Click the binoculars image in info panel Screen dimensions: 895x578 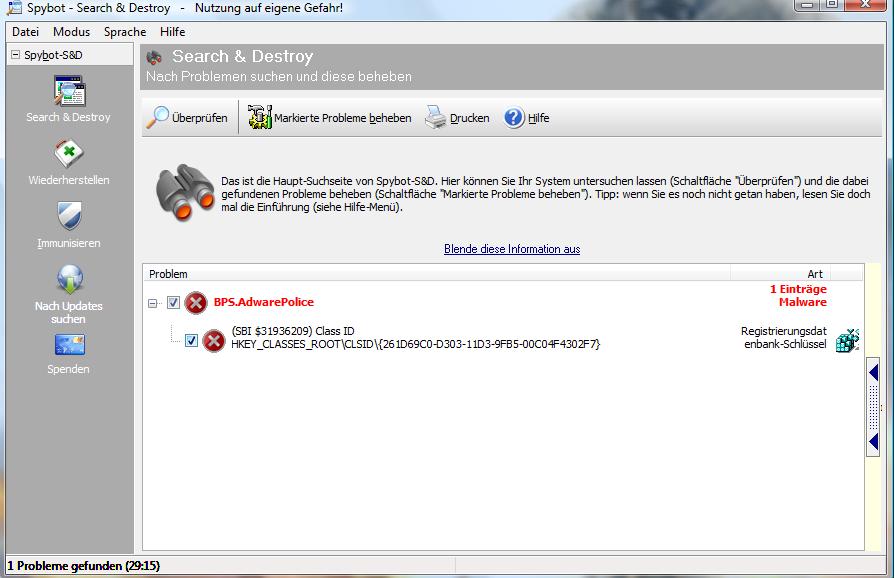click(x=185, y=193)
